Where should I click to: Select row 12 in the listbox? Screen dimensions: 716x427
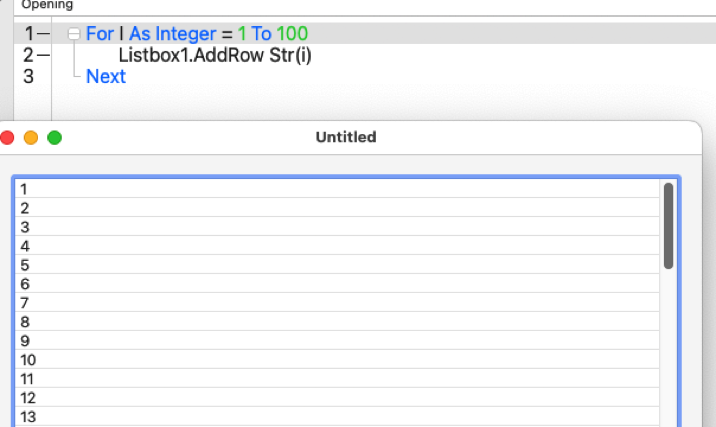tap(337, 397)
